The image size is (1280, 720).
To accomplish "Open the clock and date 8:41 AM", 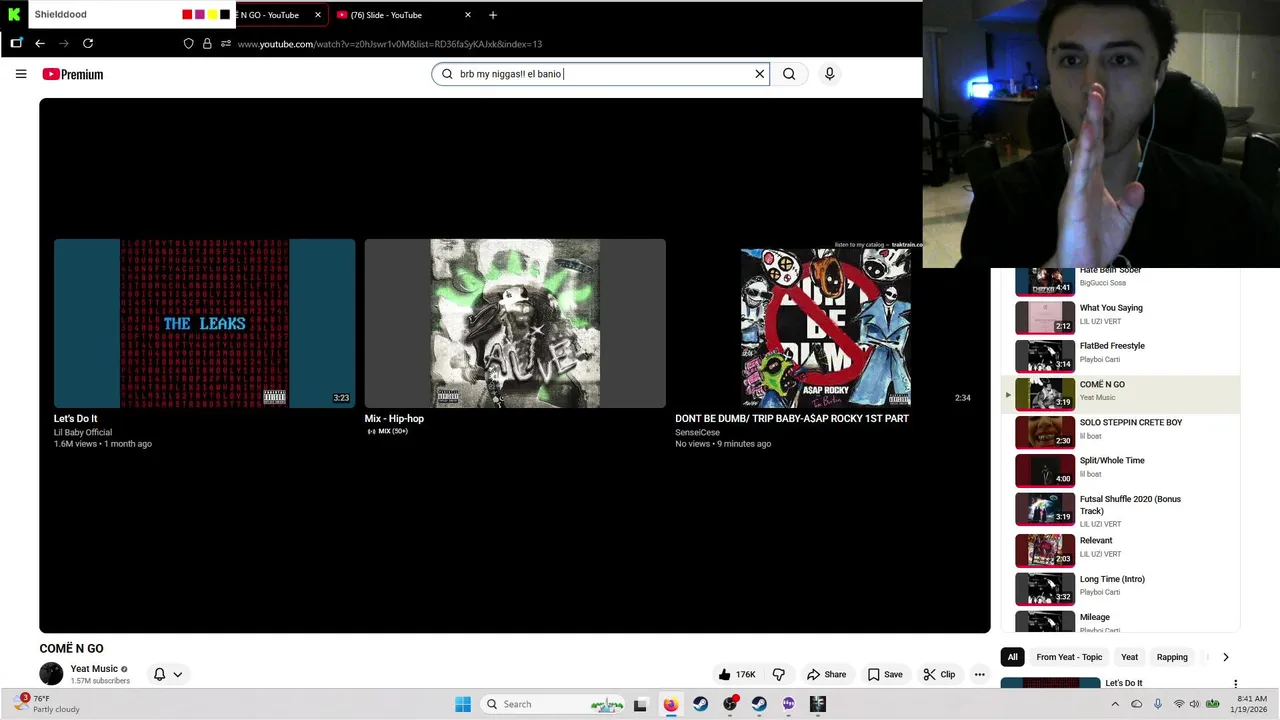I will click(x=1252, y=704).
